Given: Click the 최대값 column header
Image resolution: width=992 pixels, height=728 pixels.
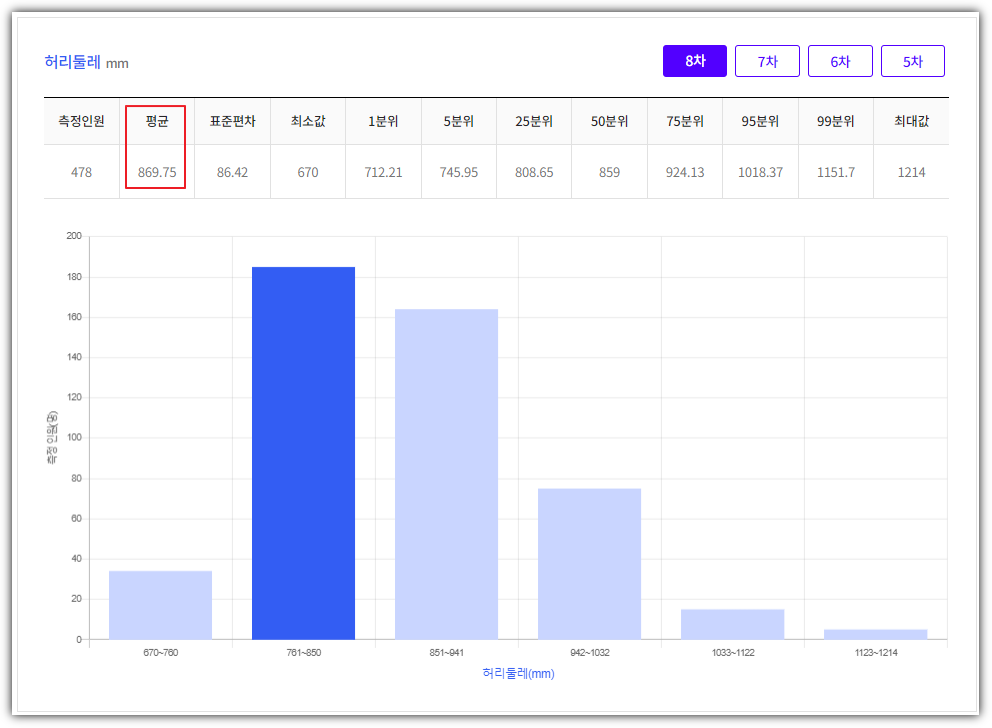Looking at the screenshot, I should pos(912,121).
